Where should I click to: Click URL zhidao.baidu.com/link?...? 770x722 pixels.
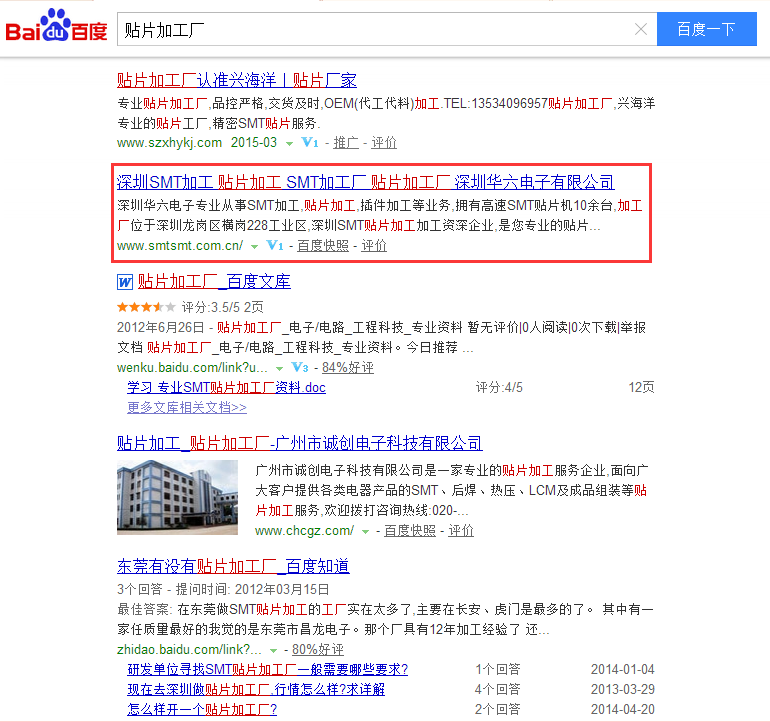pyautogui.click(x=190, y=649)
